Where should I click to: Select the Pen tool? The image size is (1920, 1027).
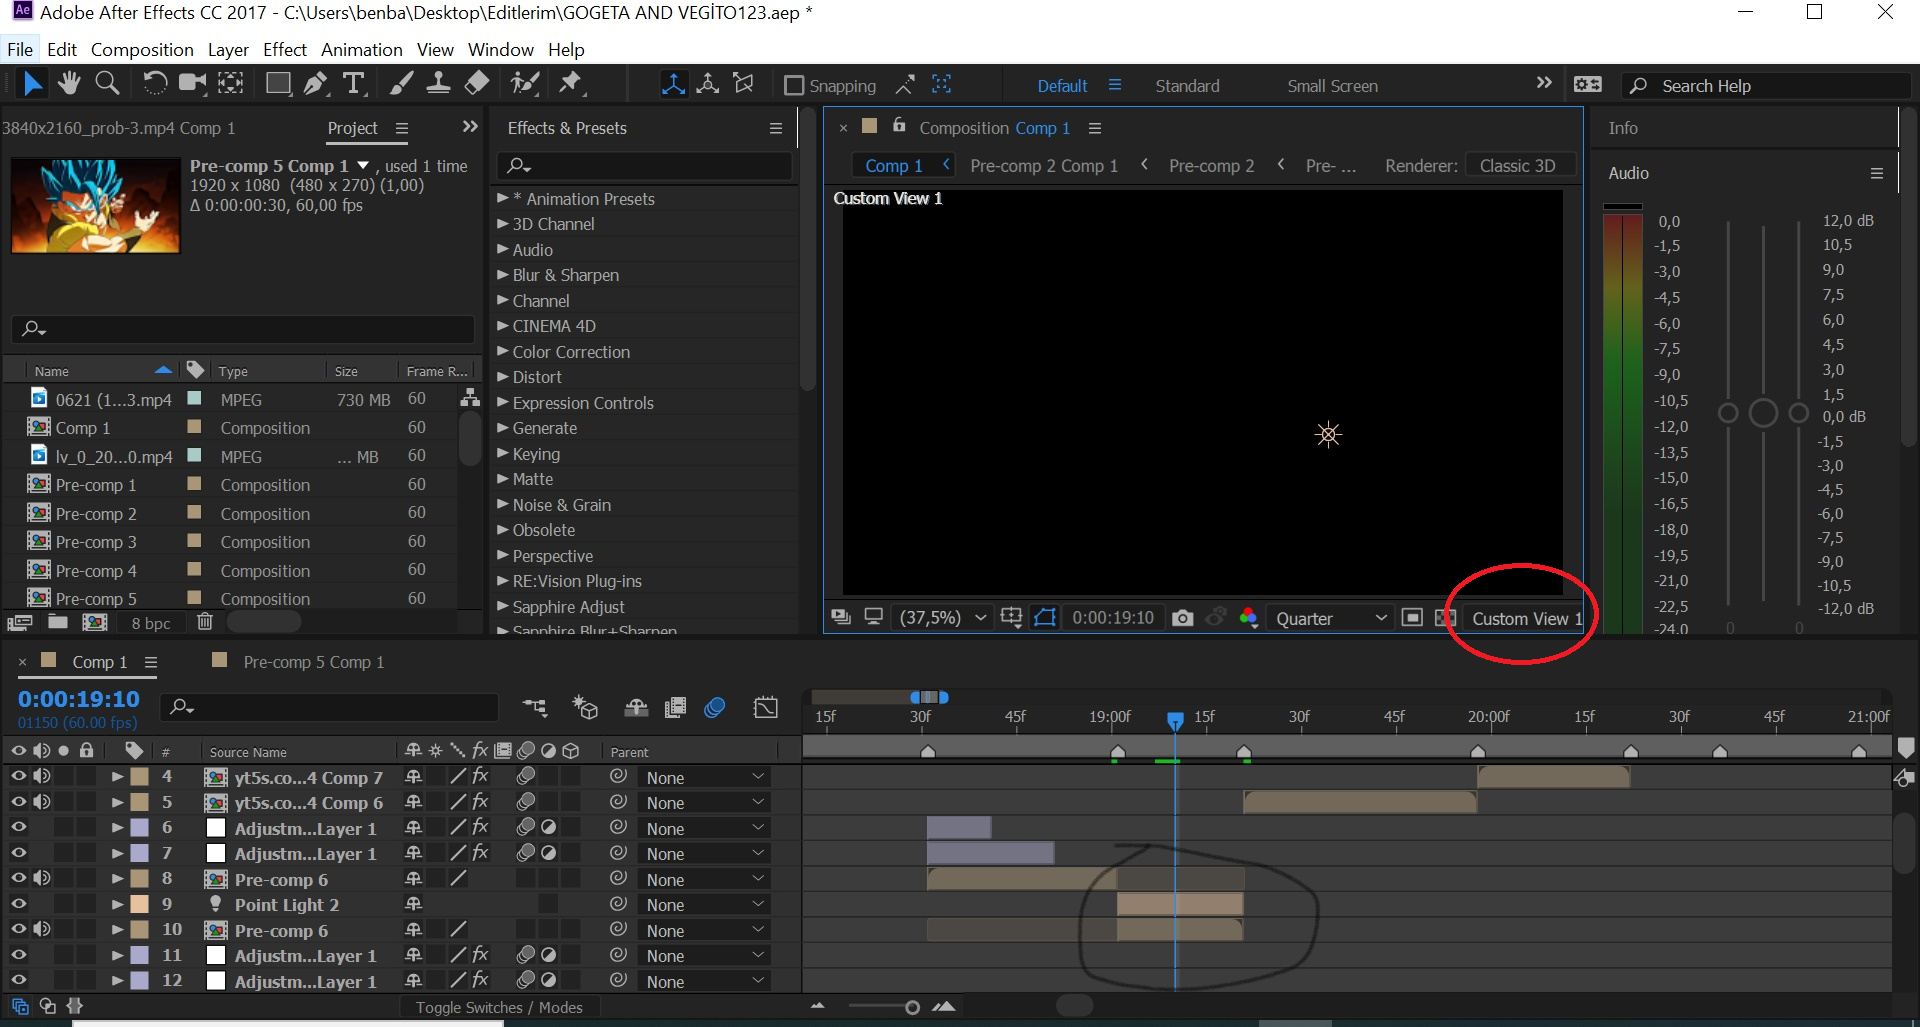pos(316,84)
